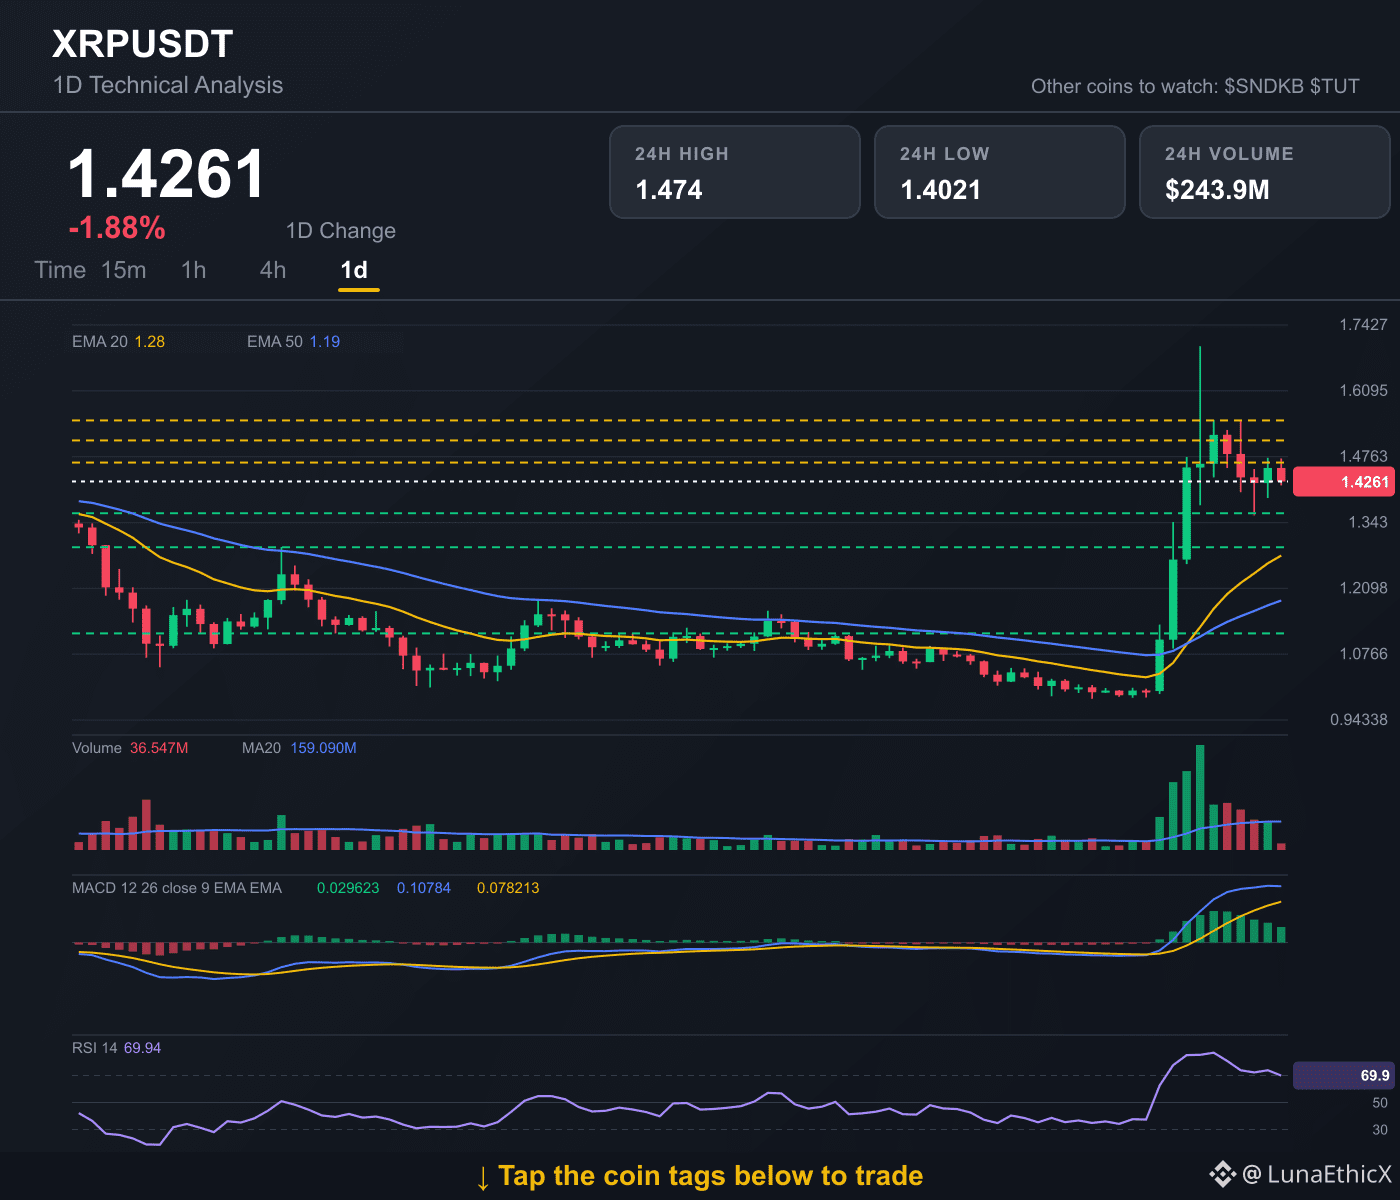Image resolution: width=1400 pixels, height=1200 pixels.
Task: Select the 4h timeframe tab
Action: (272, 270)
